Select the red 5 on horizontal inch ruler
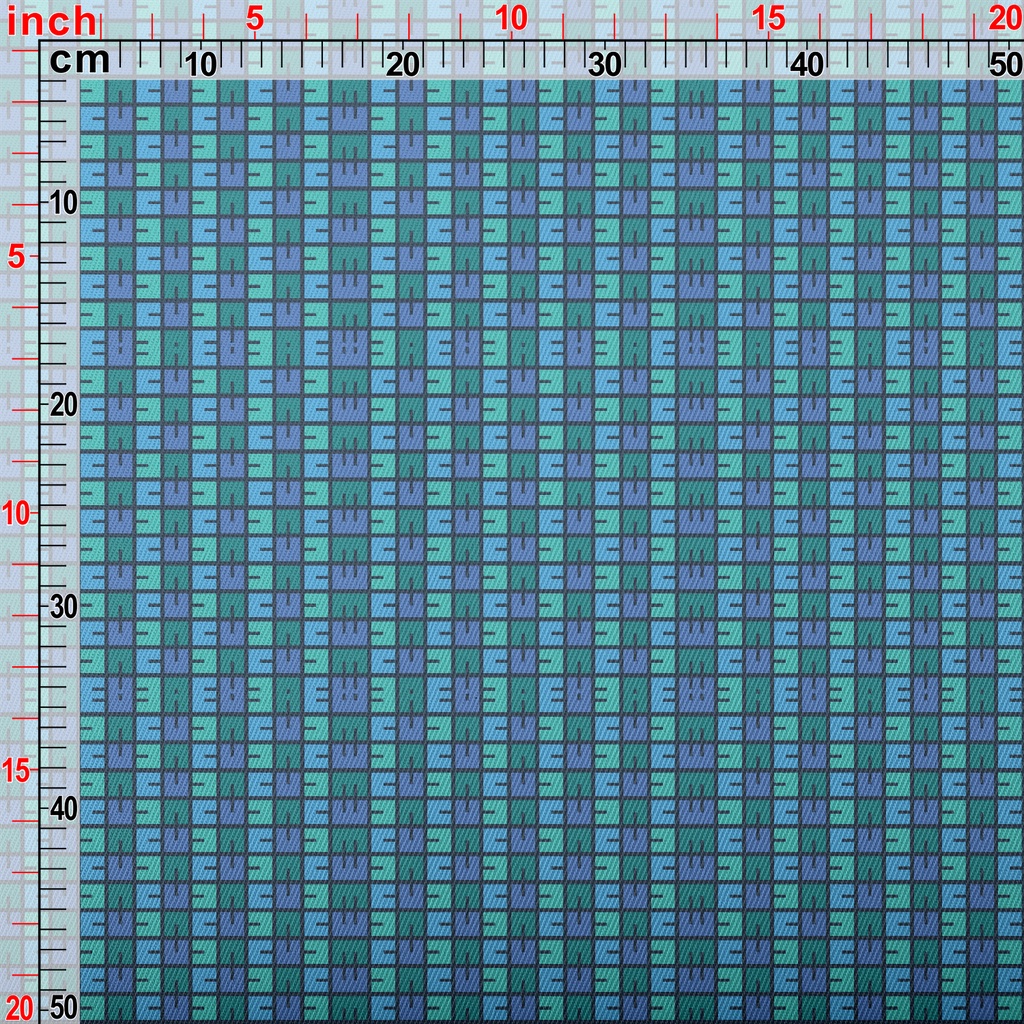Screen dimensions: 1024x1024 [255, 19]
